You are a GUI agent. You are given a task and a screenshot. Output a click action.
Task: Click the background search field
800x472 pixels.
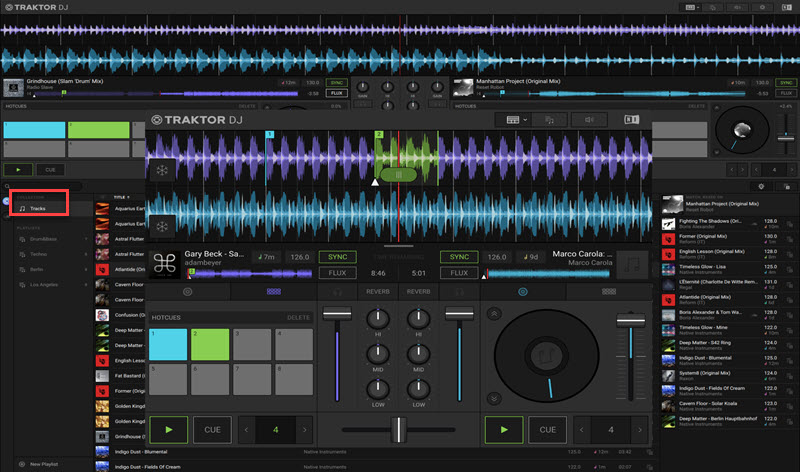(43, 186)
